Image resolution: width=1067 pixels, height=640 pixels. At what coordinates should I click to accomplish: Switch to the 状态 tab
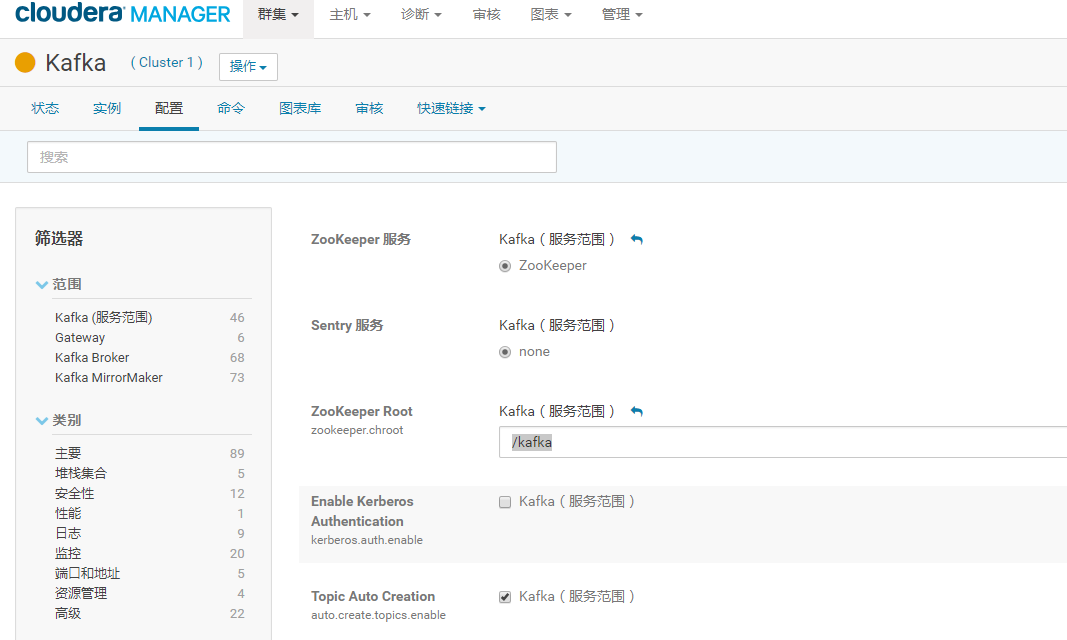(45, 108)
